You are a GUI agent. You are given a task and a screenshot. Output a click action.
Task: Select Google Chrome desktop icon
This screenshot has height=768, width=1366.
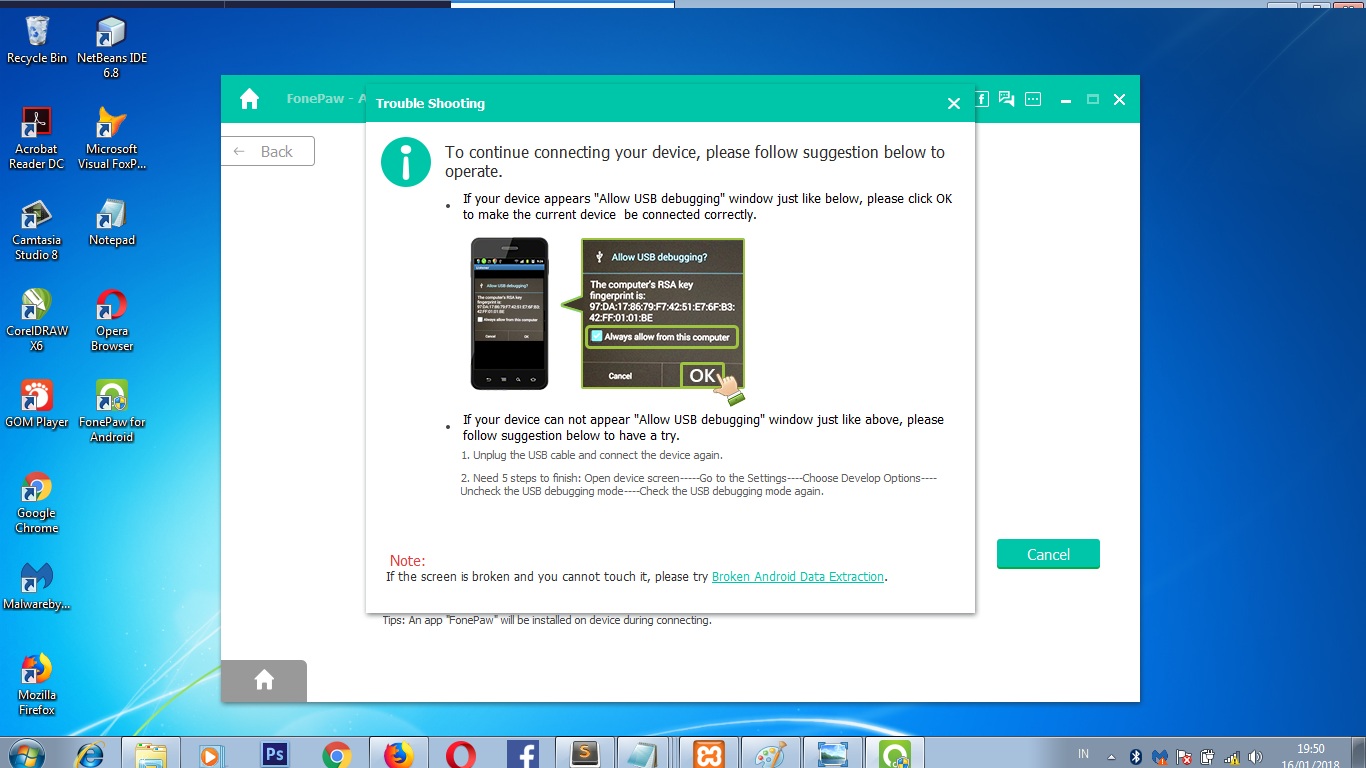[x=37, y=503]
